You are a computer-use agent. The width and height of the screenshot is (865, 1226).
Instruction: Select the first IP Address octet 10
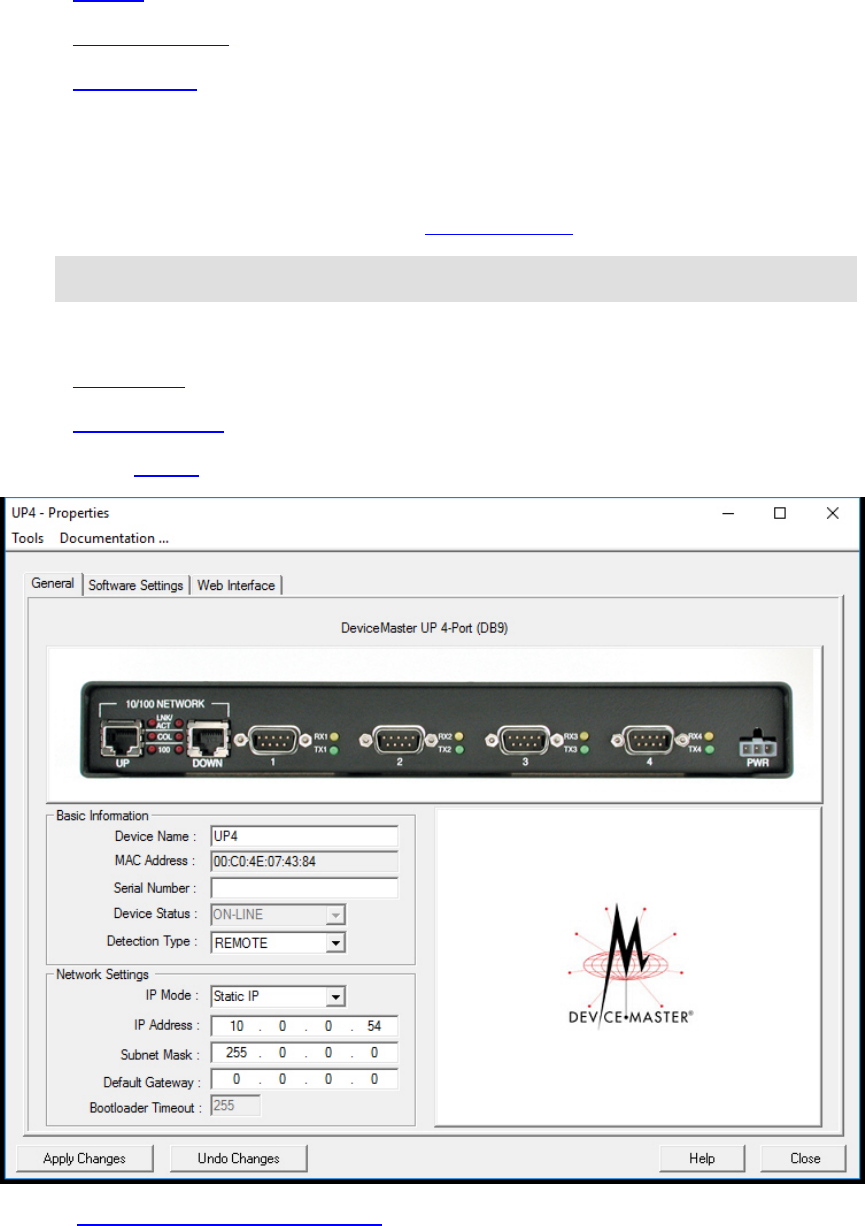point(235,1026)
